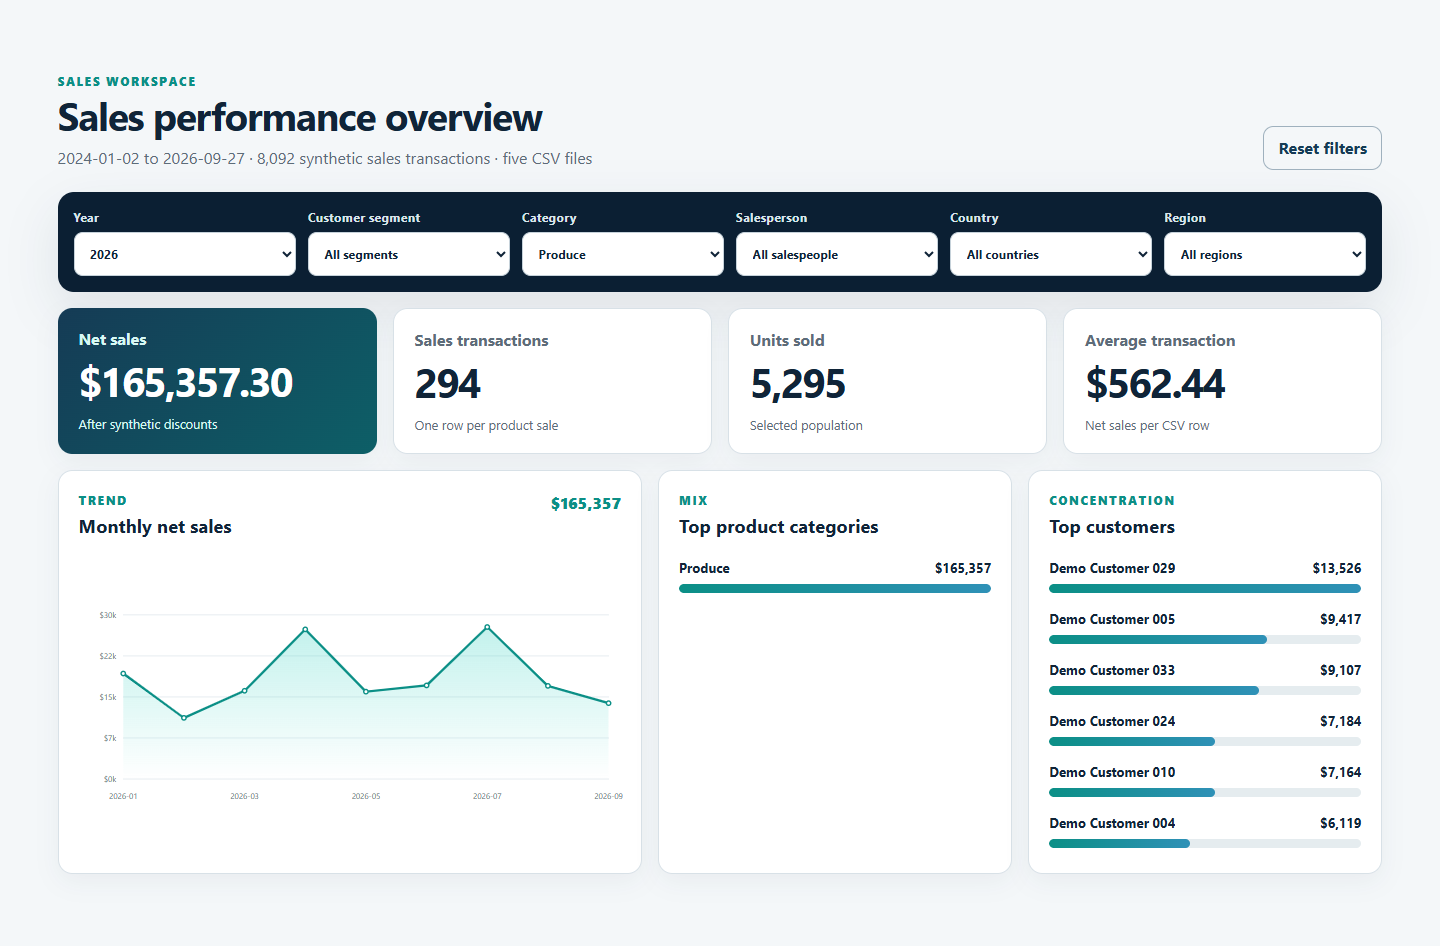Click the Monthly net sales heading
This screenshot has height=946, width=1440.
(x=155, y=527)
